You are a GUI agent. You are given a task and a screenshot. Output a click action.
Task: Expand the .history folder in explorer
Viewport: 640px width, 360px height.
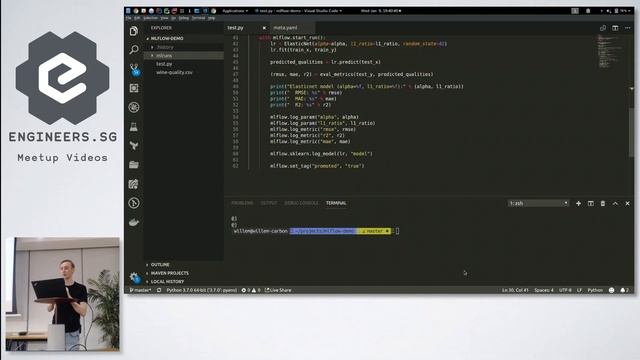184,47
